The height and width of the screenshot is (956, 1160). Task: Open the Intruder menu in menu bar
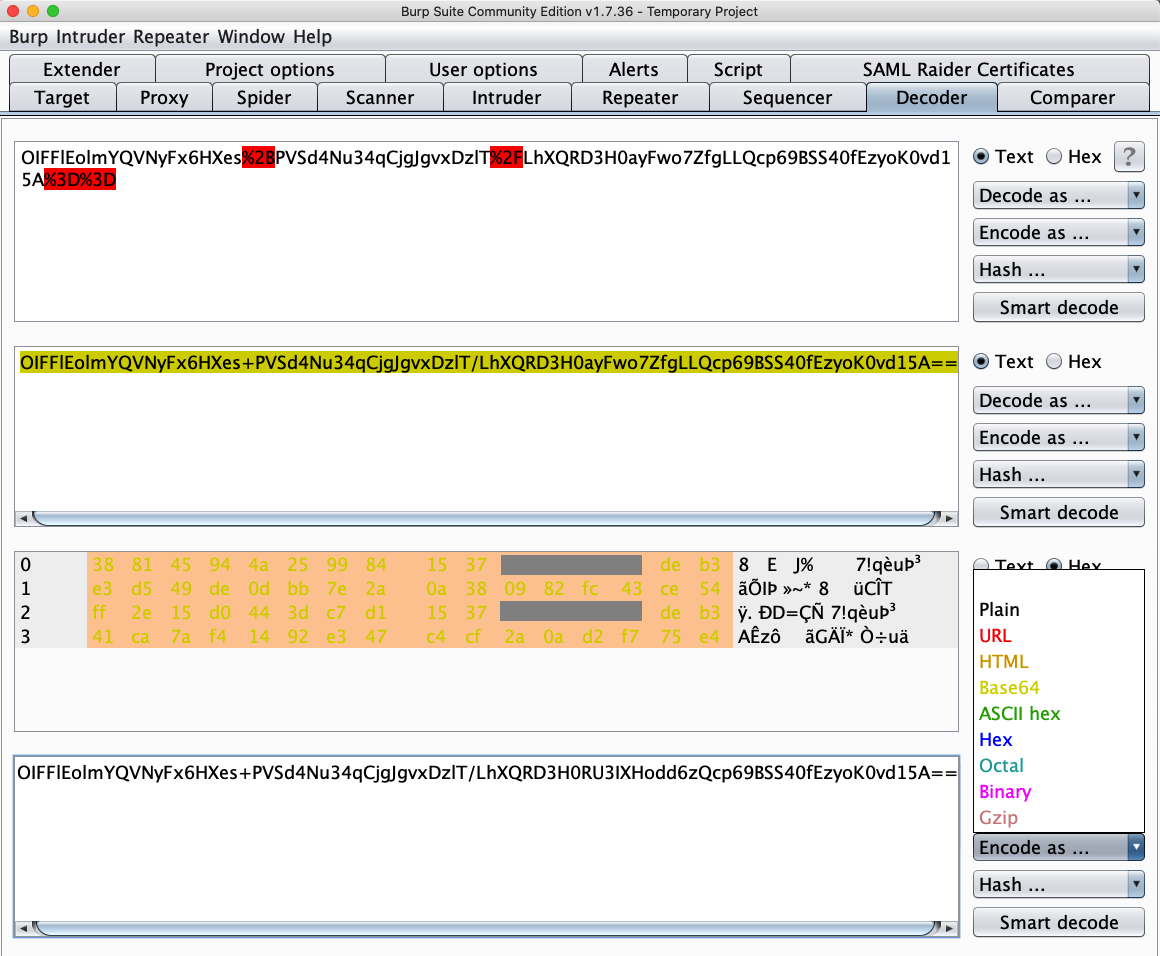[91, 37]
